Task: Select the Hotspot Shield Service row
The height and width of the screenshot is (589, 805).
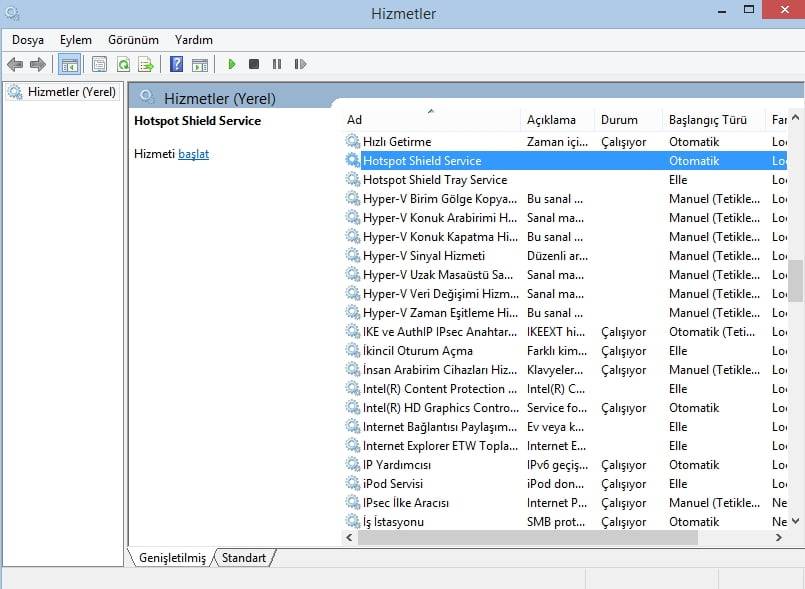Action: pos(565,161)
